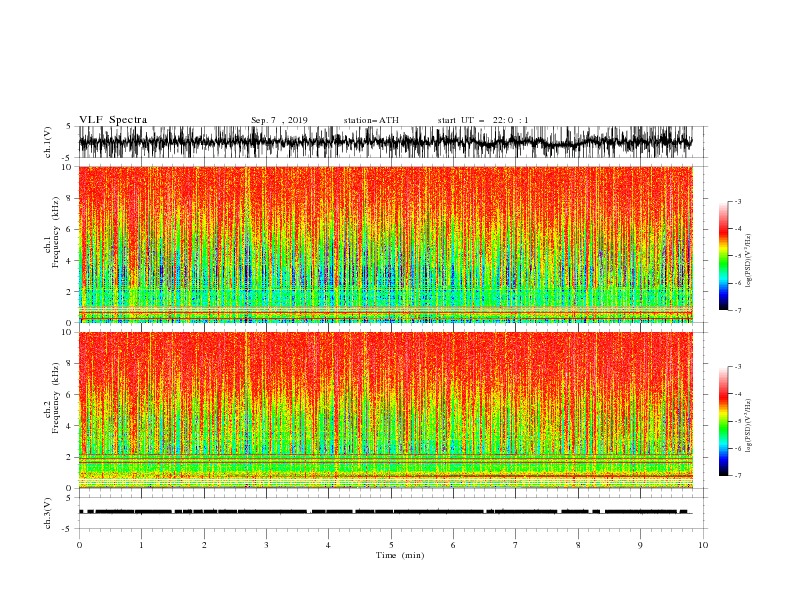Click the "5" tick on Time axis
The height and width of the screenshot is (612, 792).
click(391, 545)
